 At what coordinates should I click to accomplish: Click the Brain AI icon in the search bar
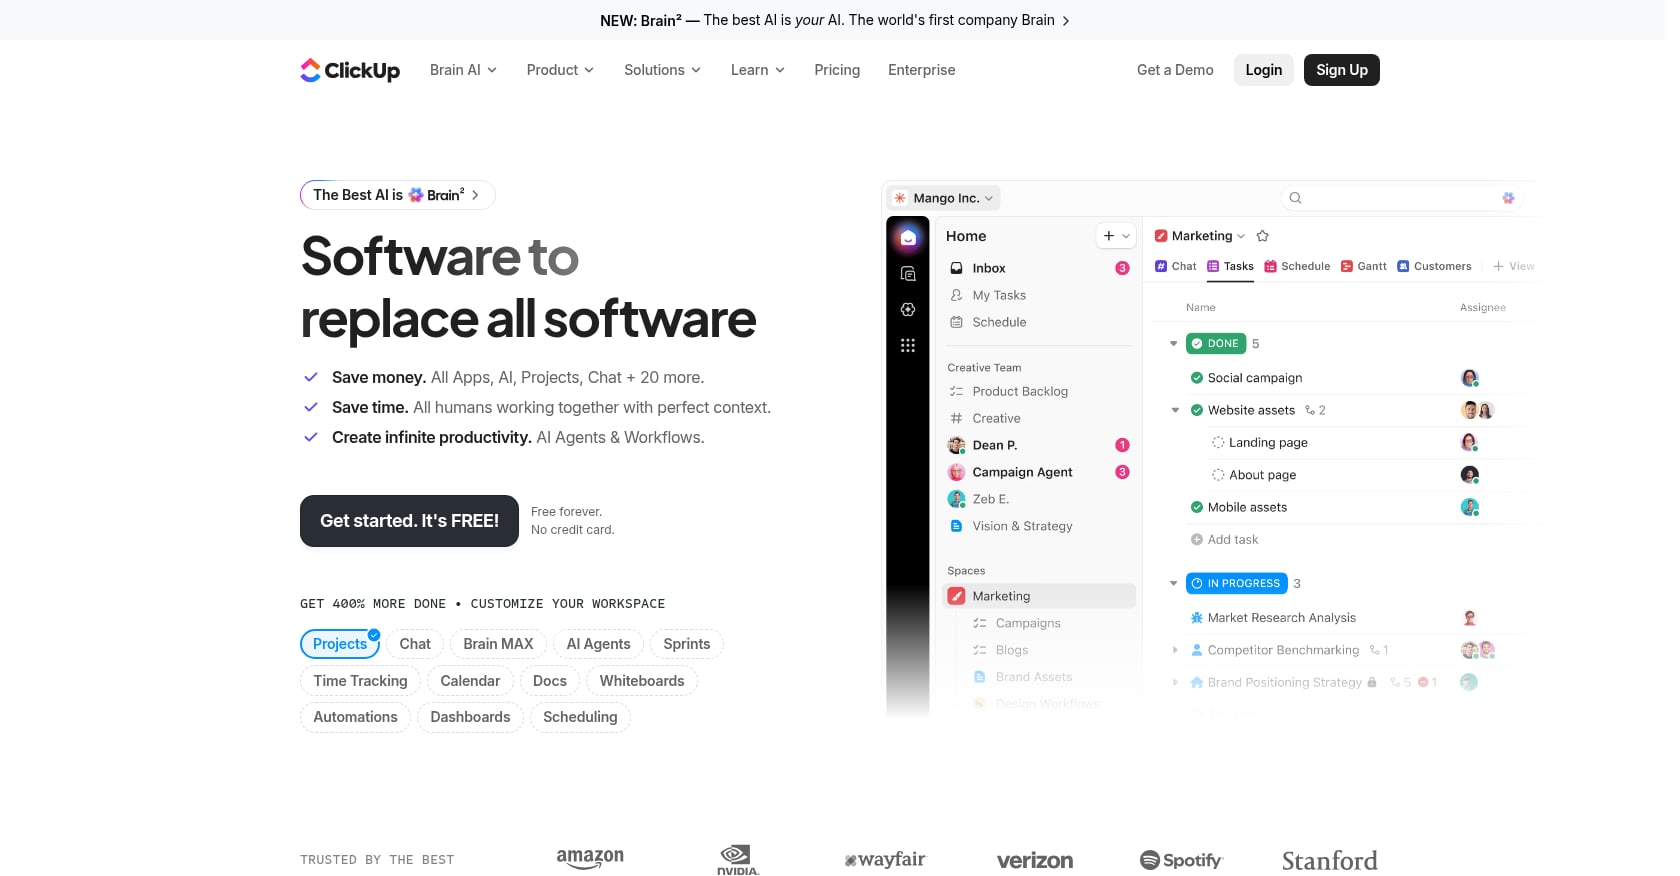point(1508,198)
